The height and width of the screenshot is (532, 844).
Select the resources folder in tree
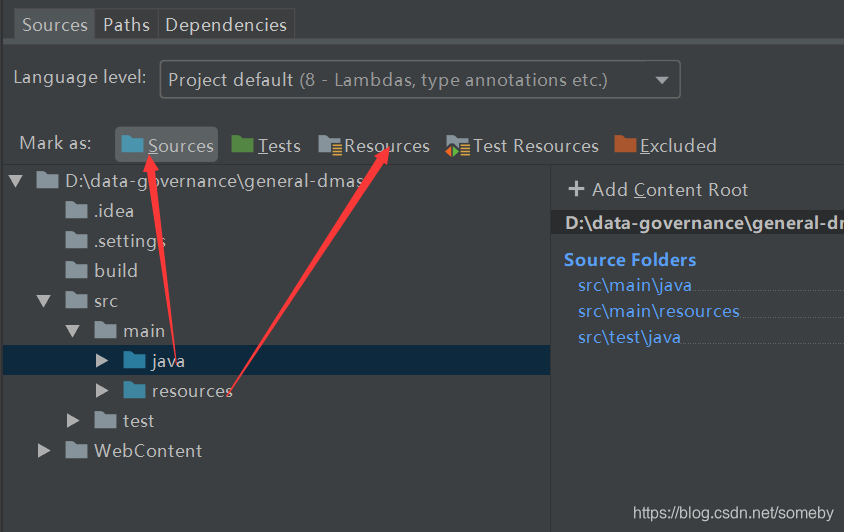(x=192, y=391)
